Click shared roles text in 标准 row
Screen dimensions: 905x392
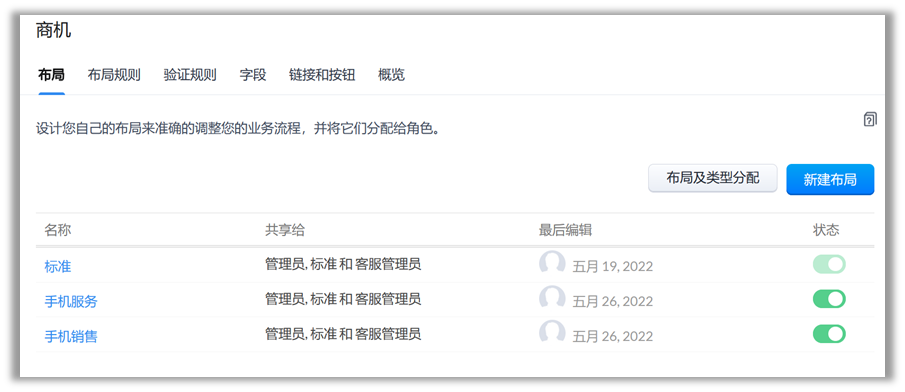pyautogui.click(x=343, y=264)
